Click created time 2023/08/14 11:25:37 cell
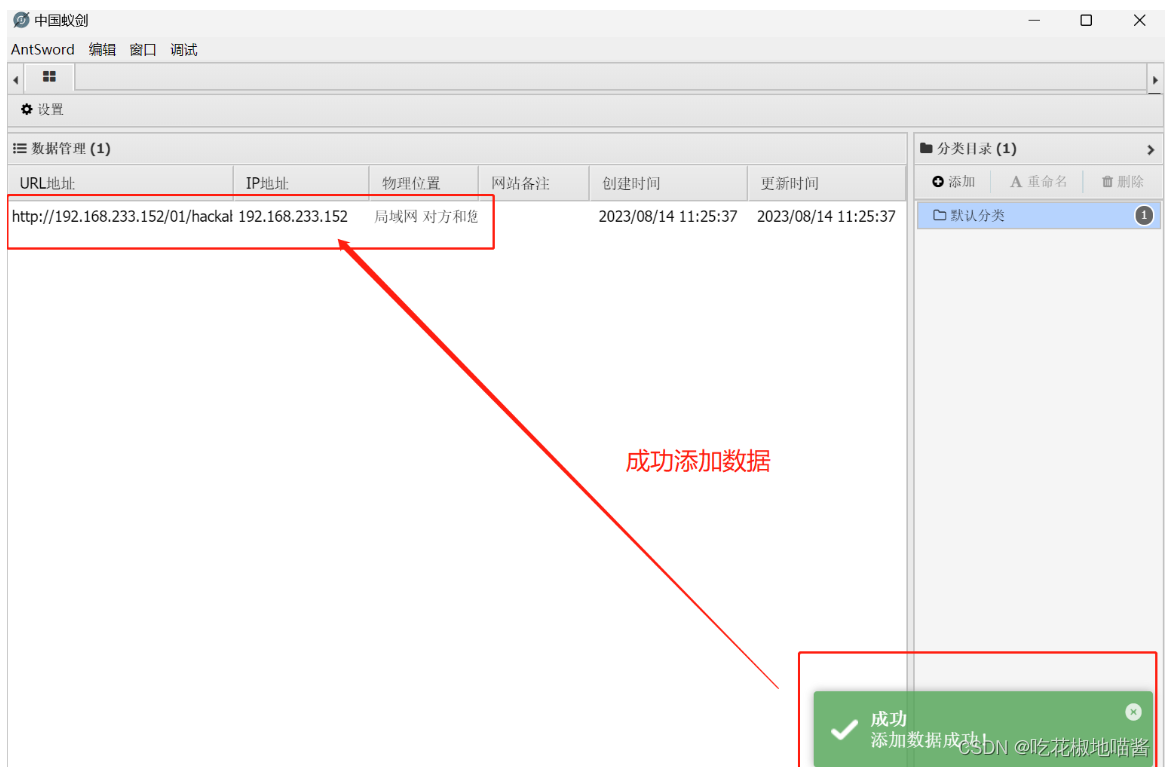 [668, 216]
